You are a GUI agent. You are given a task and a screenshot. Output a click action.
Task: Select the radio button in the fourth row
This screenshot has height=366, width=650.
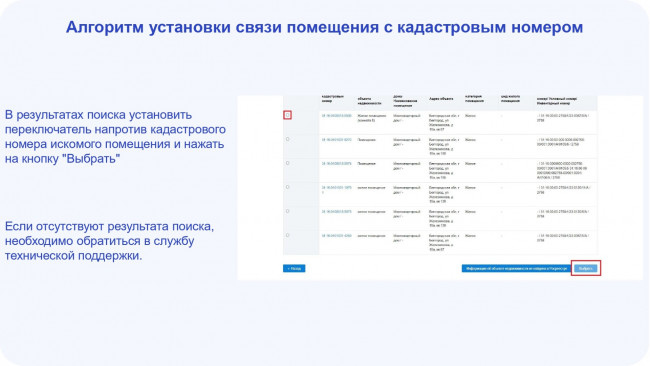(x=288, y=187)
